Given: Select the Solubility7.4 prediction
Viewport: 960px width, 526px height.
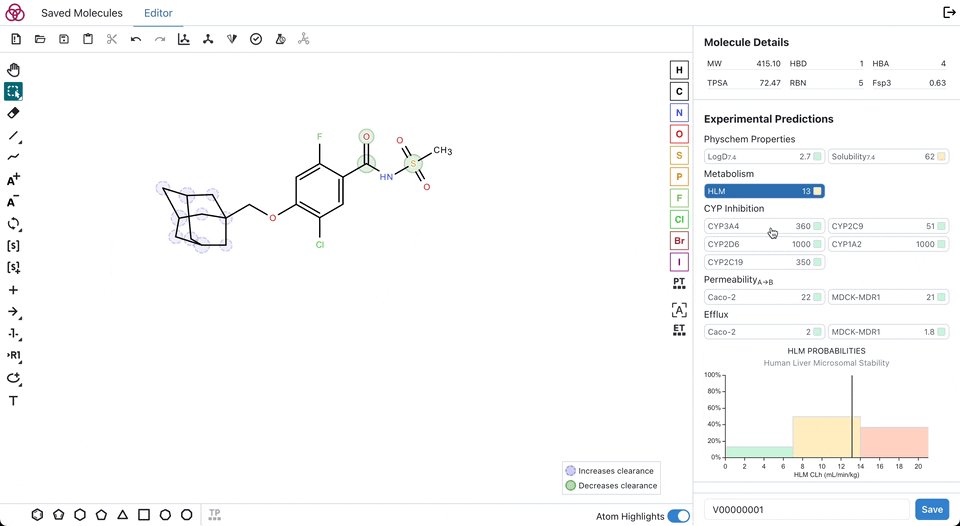Looking at the screenshot, I should [888, 157].
